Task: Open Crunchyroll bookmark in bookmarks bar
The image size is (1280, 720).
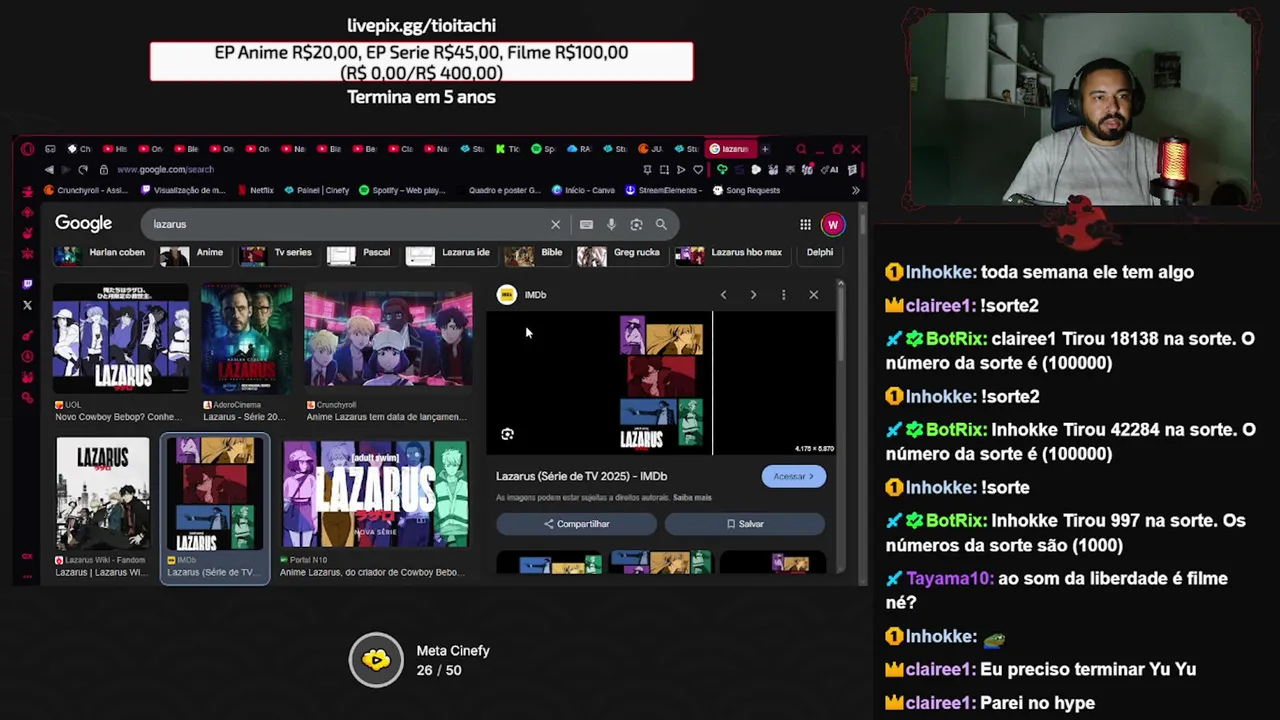Action: (86, 190)
